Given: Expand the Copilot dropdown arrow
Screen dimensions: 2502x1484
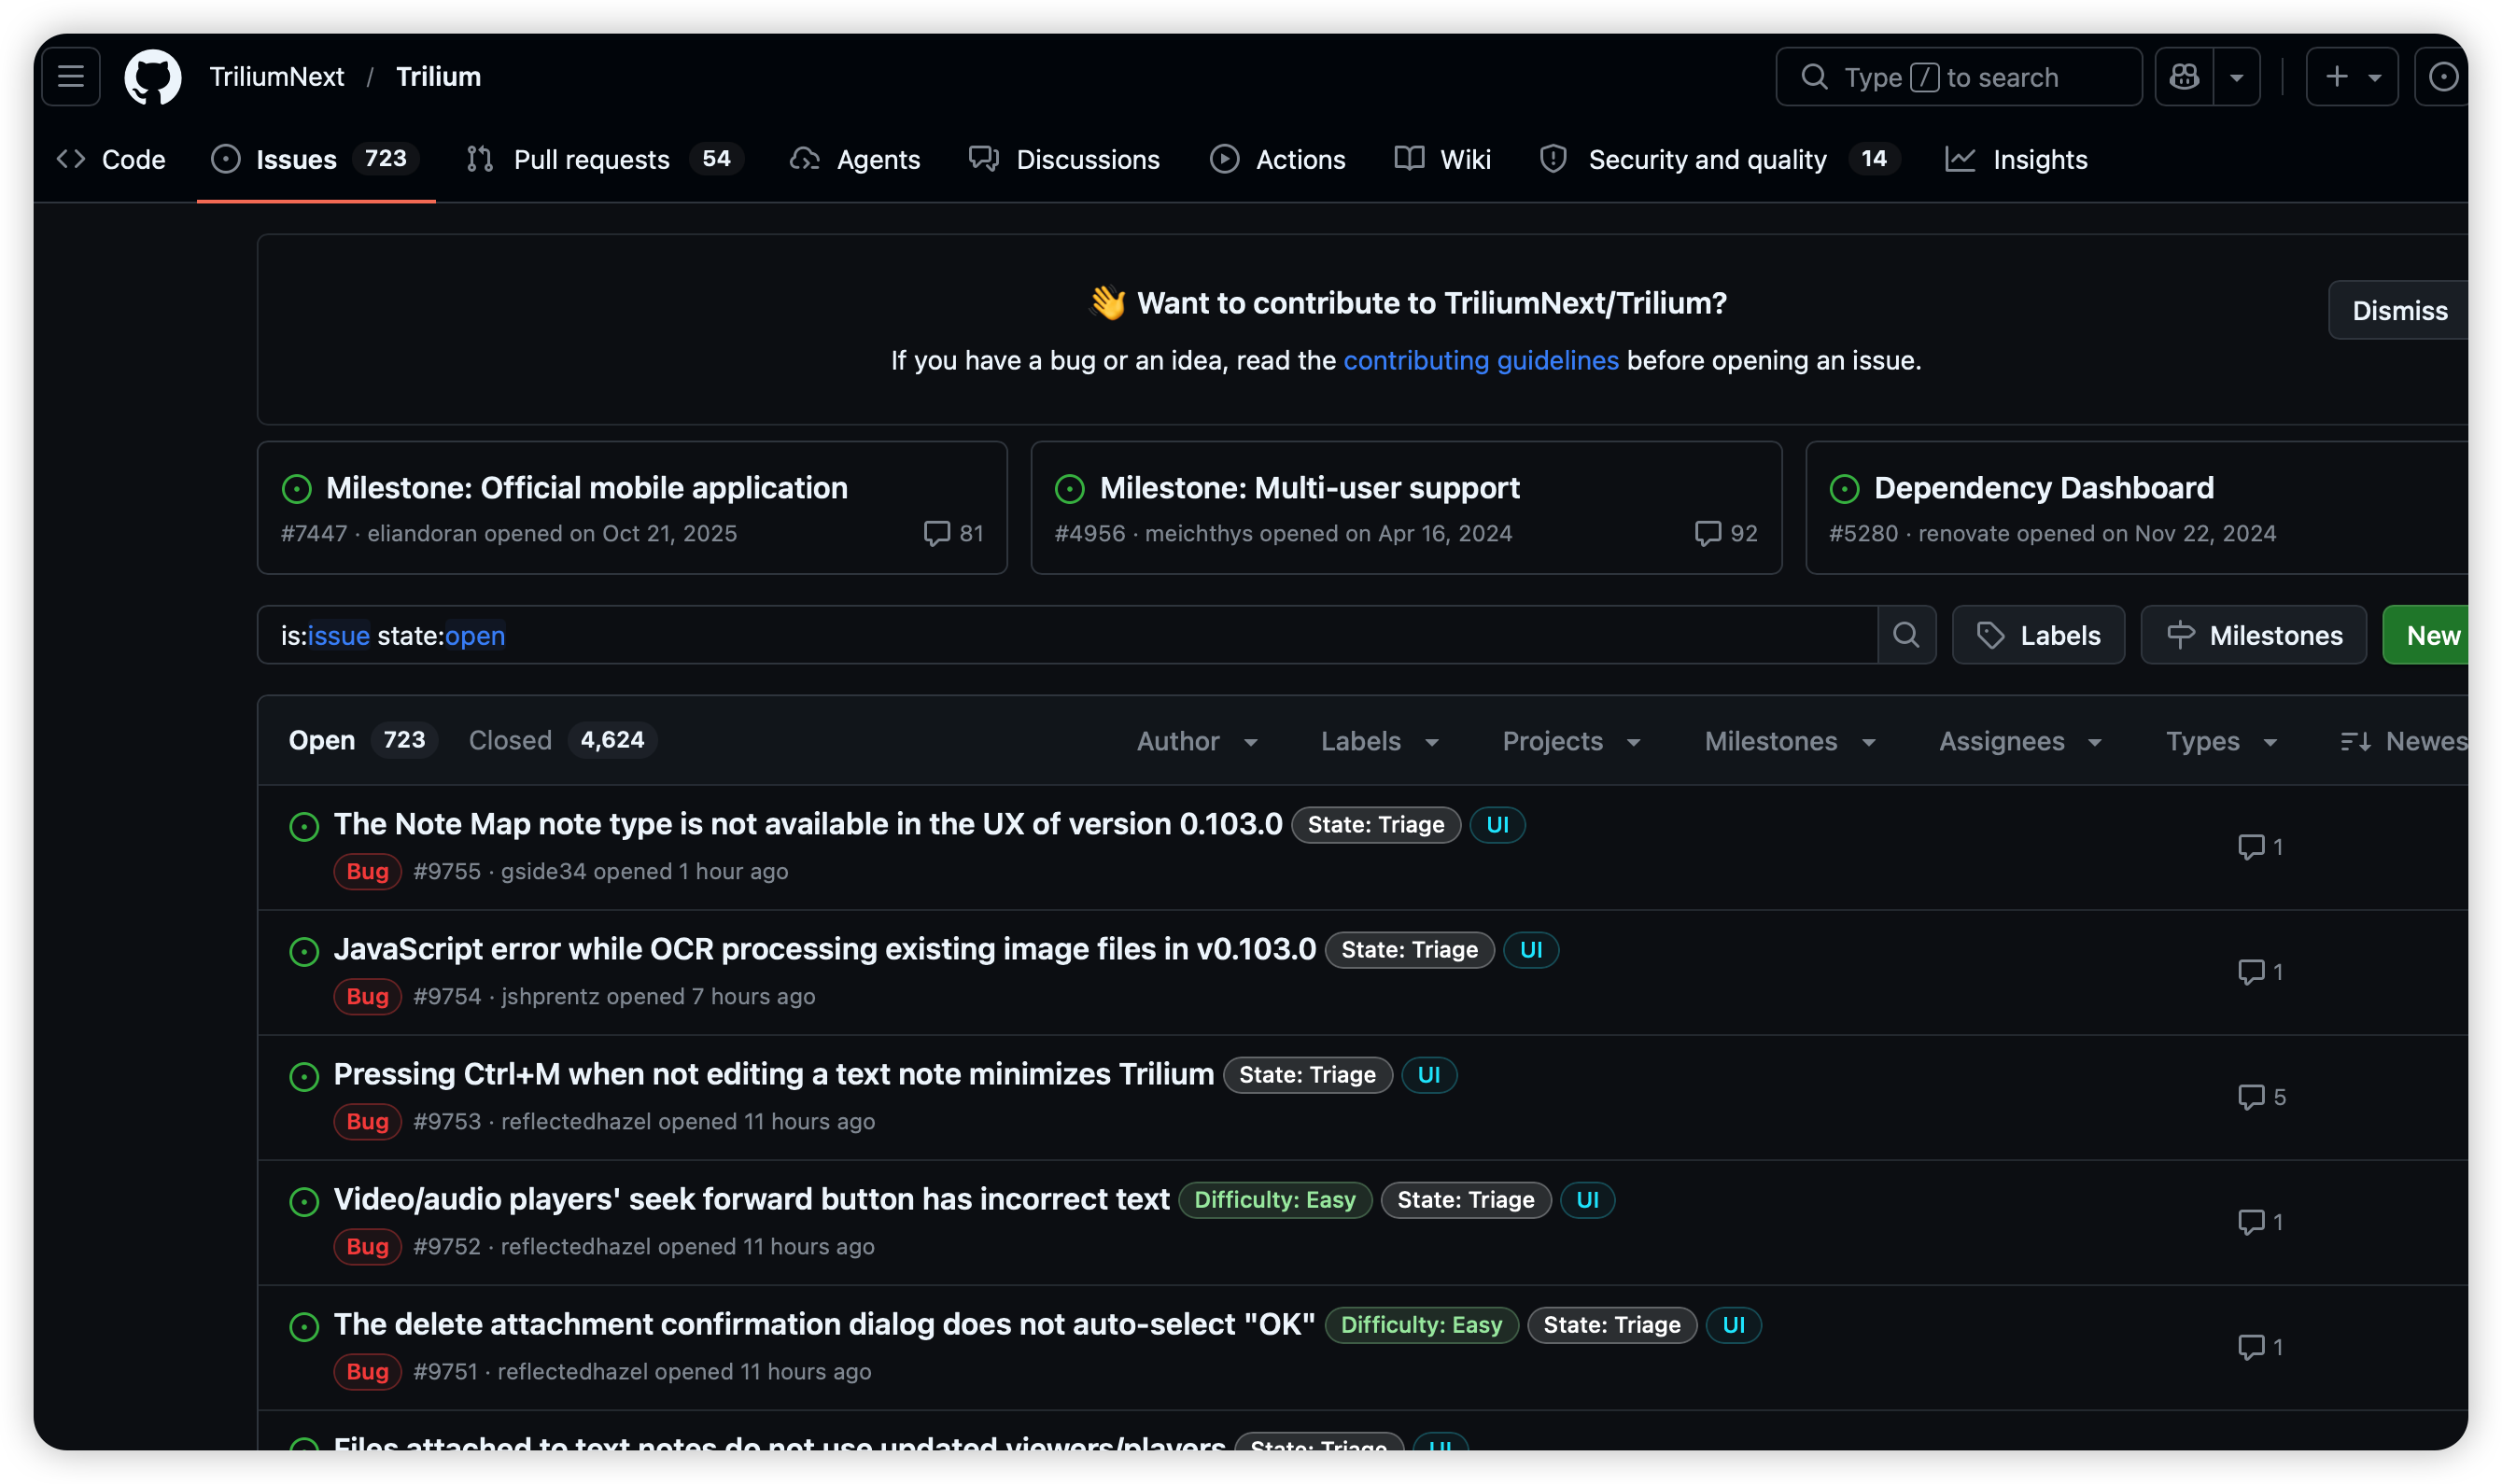Looking at the screenshot, I should 2237,77.
